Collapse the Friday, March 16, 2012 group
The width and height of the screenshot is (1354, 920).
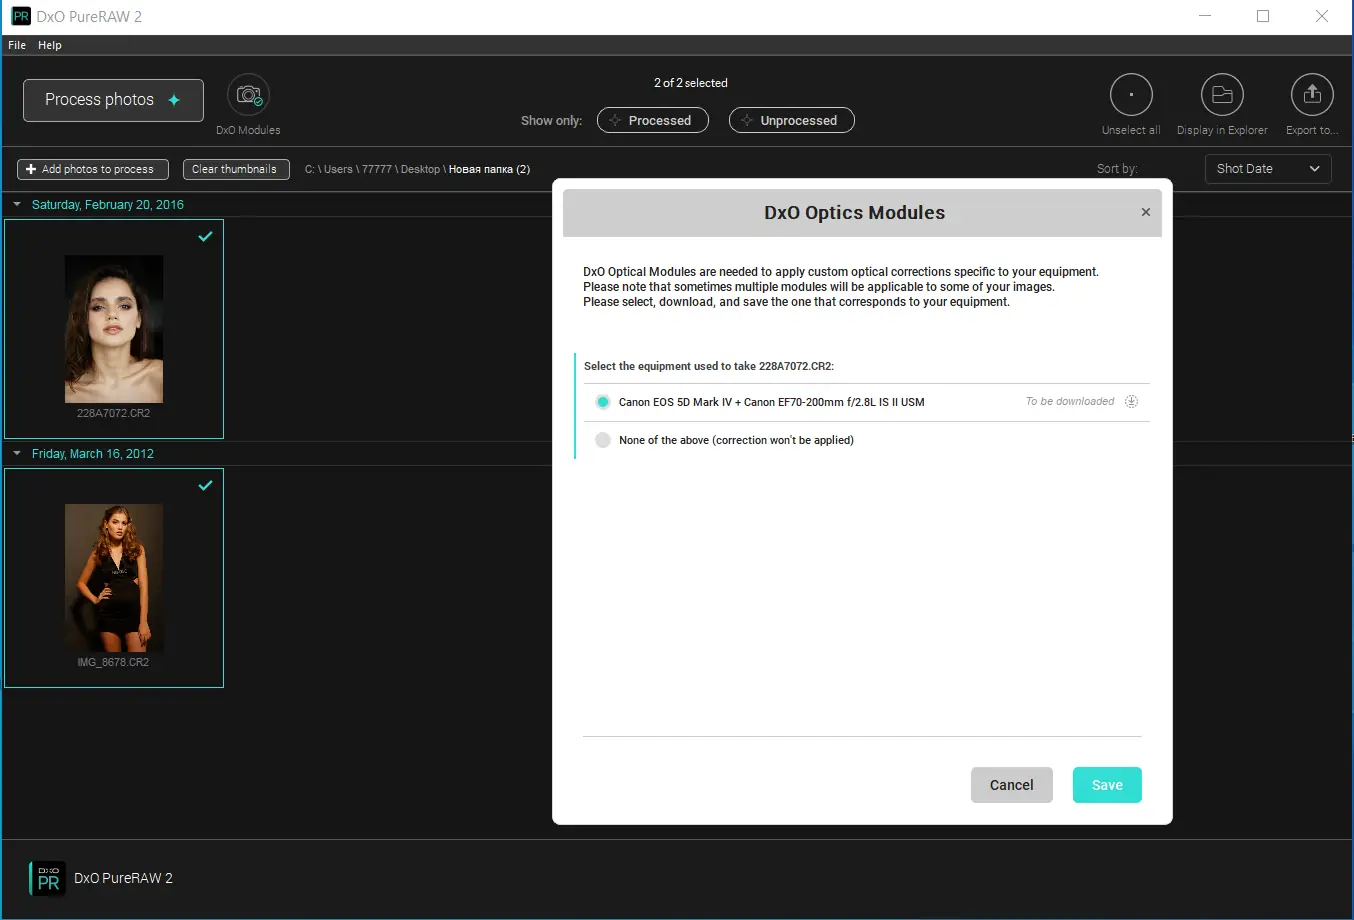(x=17, y=453)
